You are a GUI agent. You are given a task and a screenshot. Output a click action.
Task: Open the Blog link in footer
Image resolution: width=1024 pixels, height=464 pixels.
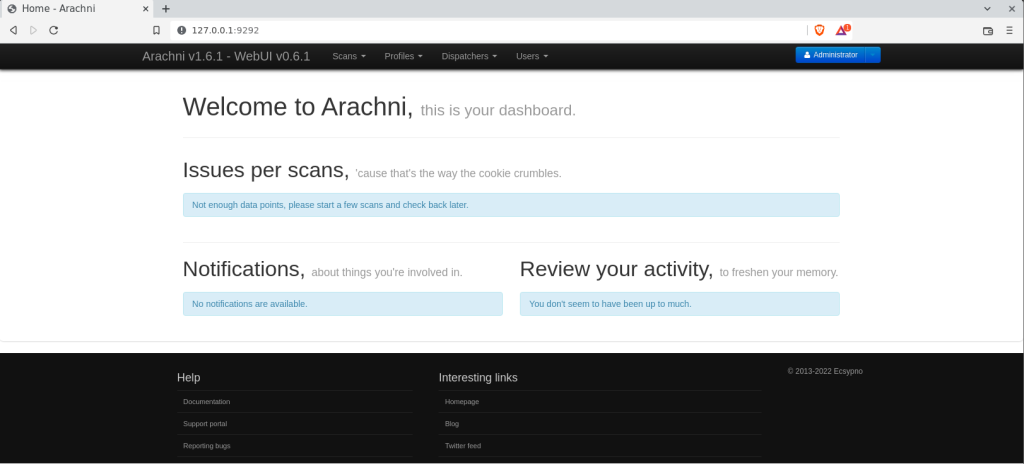click(x=452, y=423)
